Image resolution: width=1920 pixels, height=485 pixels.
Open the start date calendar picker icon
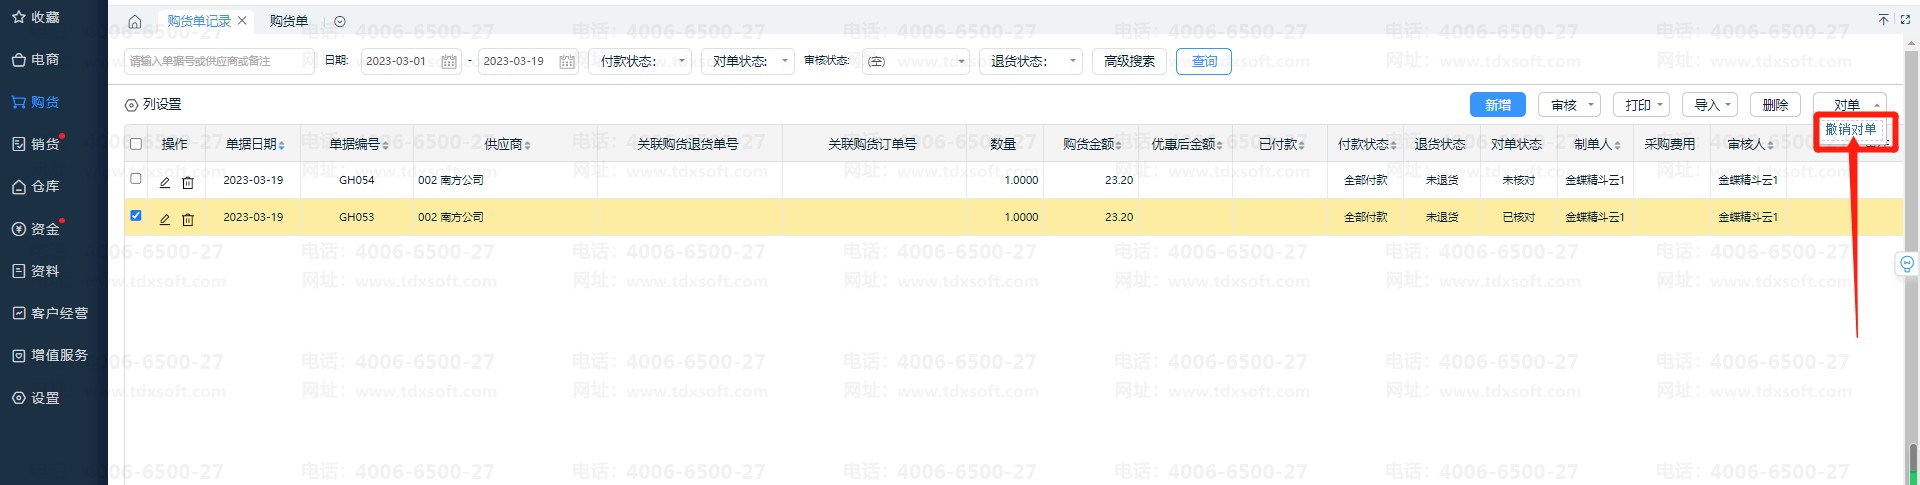click(x=449, y=62)
